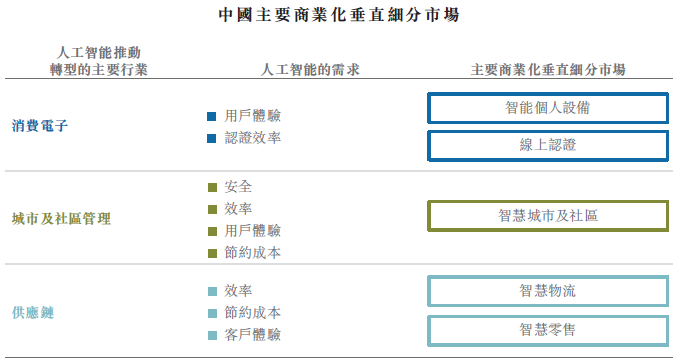Image resolution: width=682 pixels, height=361 pixels.
Task: Click the olive bullet beside 效率 in city section
Action: tap(213, 210)
